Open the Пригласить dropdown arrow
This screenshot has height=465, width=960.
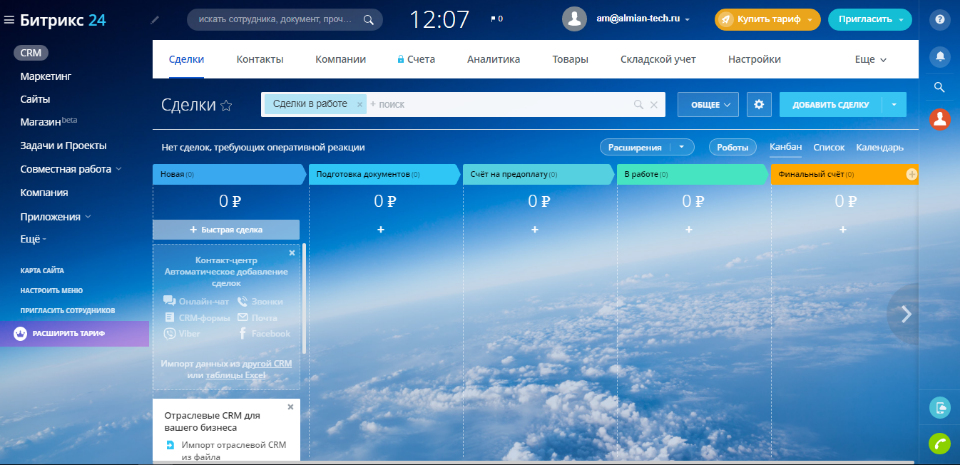[x=901, y=20]
